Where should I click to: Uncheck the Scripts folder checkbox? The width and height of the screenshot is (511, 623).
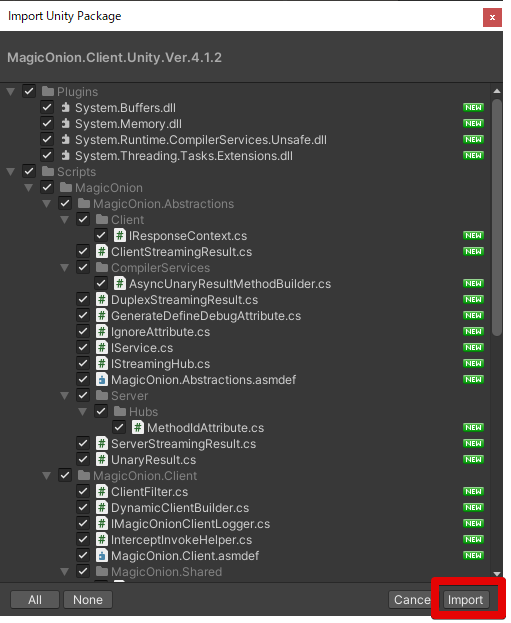coord(29,171)
